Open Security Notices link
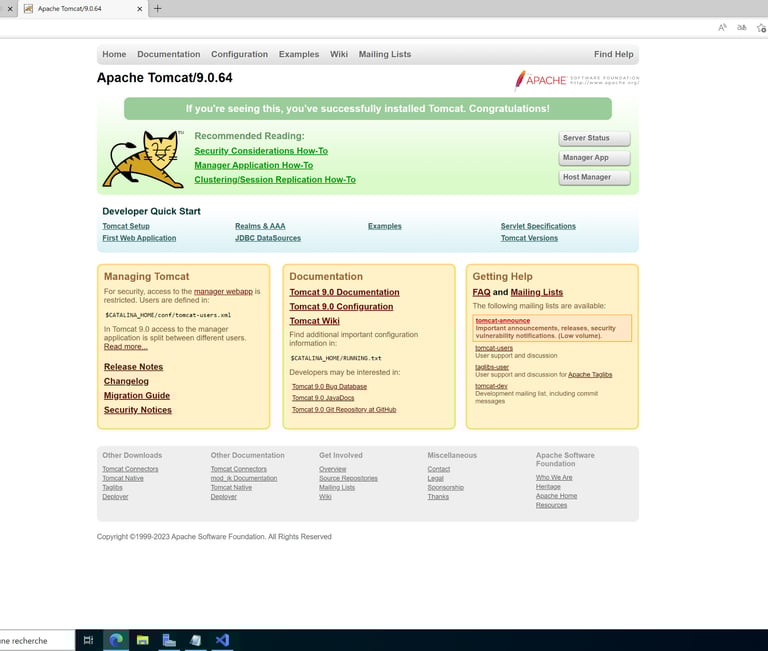 click(x=138, y=410)
